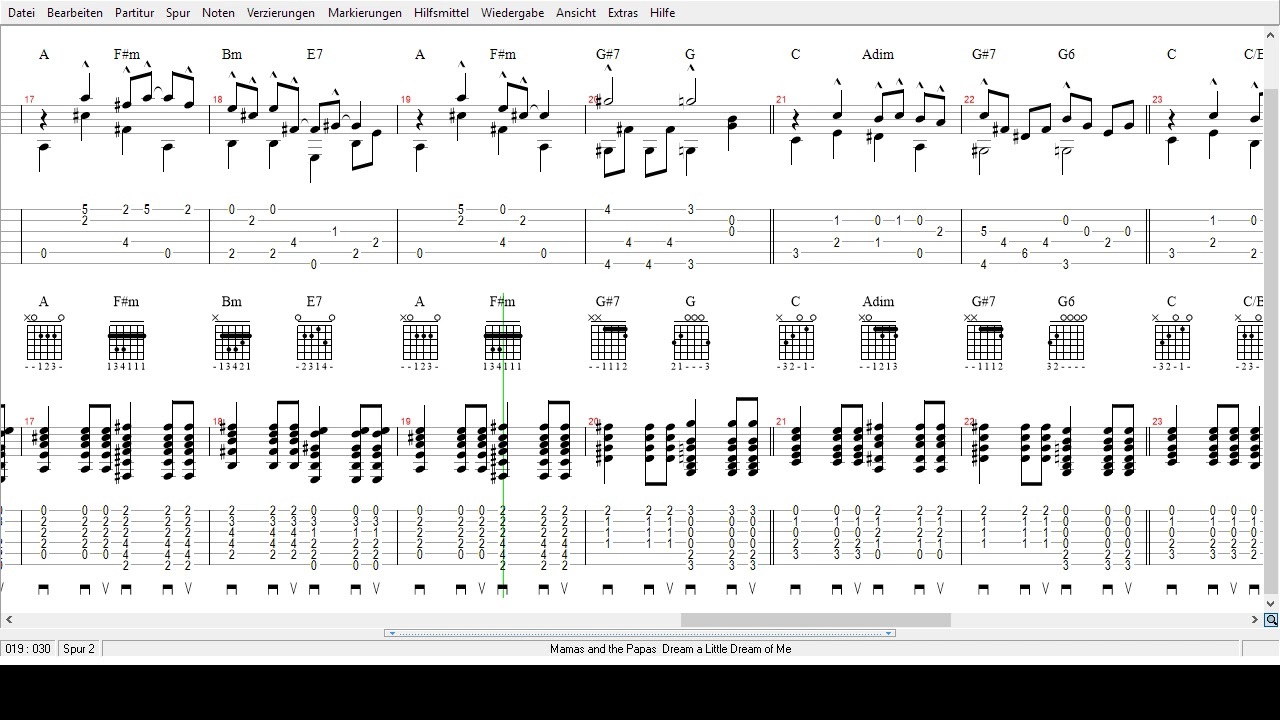Open the Bearbeiten menu

(x=75, y=13)
